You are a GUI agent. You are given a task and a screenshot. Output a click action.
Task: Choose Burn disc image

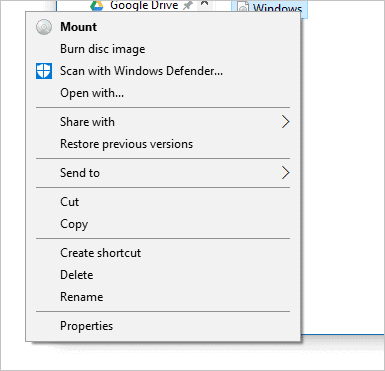point(163,49)
